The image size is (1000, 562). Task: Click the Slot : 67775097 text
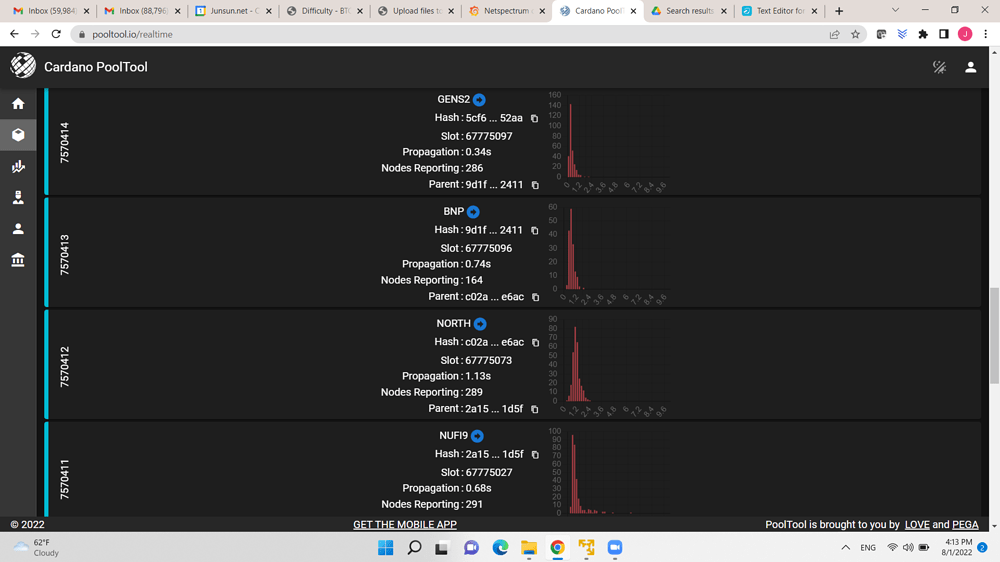point(476,136)
